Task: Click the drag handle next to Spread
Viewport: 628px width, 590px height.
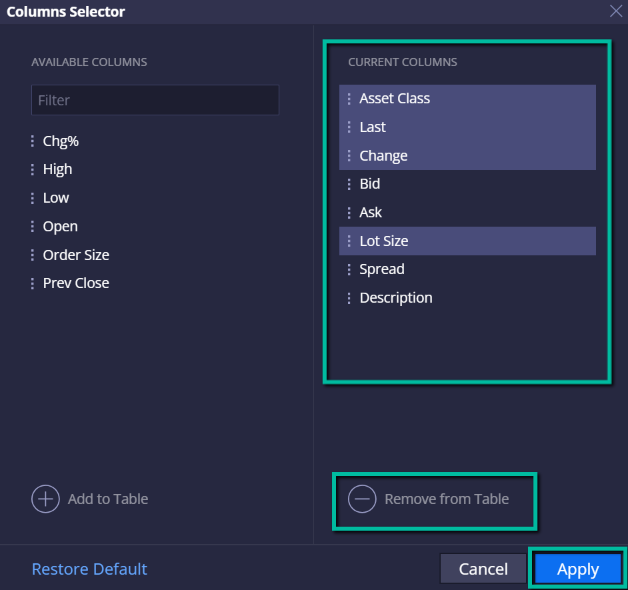Action: 349,269
